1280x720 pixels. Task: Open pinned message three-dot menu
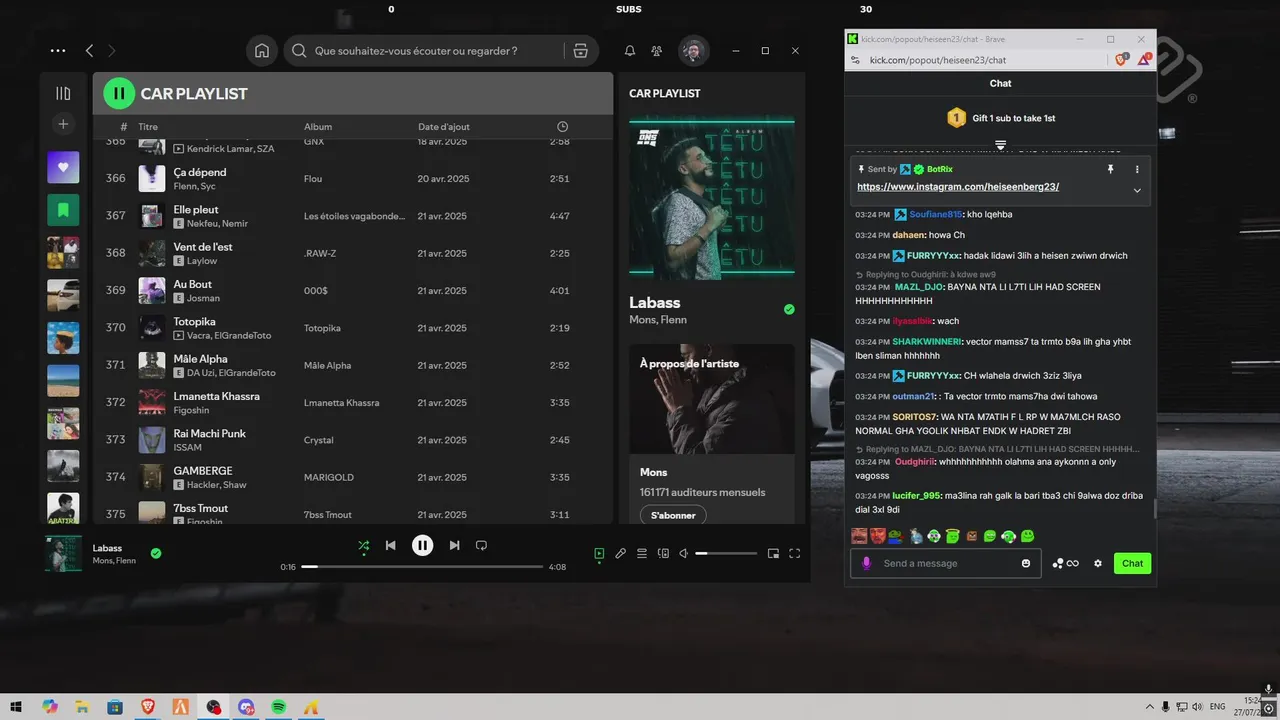pos(1137,170)
